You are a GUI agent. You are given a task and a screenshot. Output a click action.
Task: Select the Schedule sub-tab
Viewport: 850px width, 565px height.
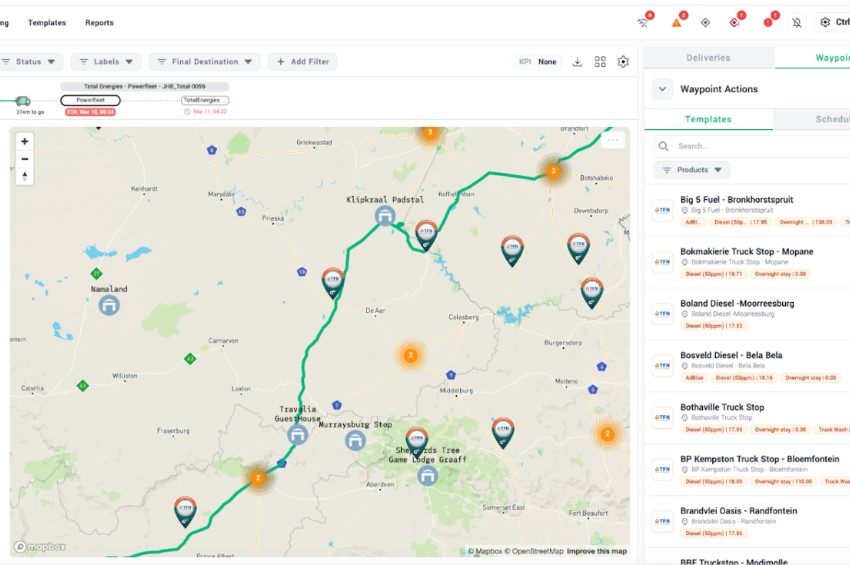pyautogui.click(x=812, y=119)
